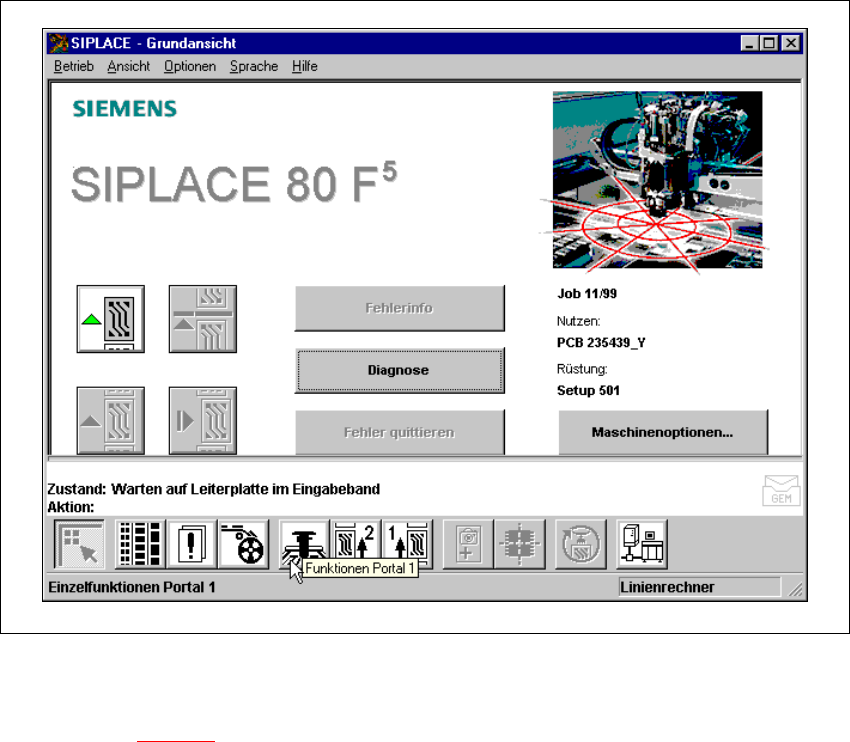This screenshot has width=850, height=742.
Task: Click the SIEMENS logo
Action: pyautogui.click(x=125, y=109)
